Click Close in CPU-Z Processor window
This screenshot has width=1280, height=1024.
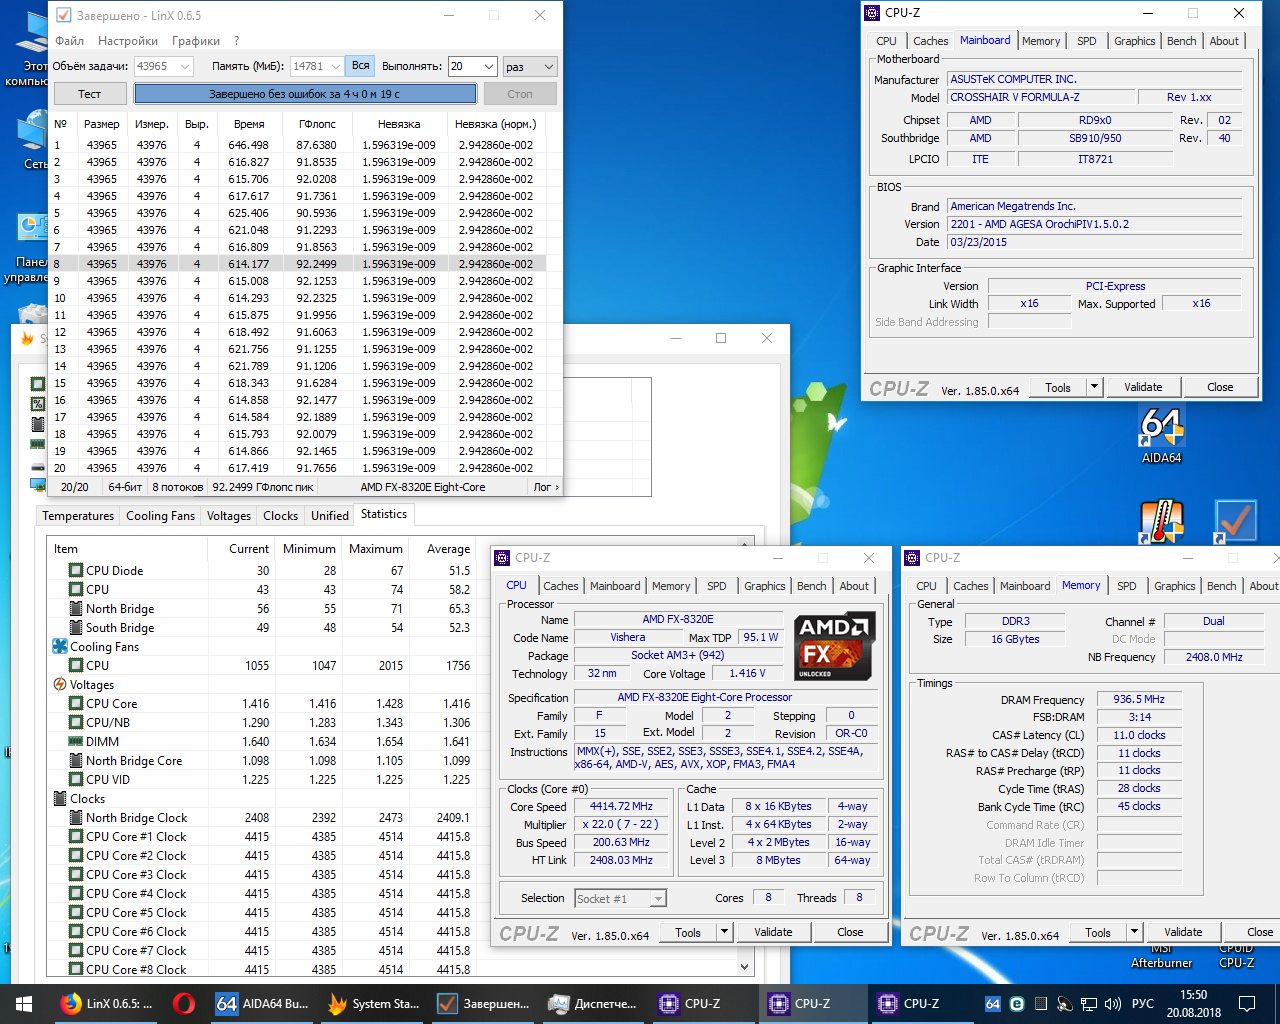pyautogui.click(x=850, y=932)
